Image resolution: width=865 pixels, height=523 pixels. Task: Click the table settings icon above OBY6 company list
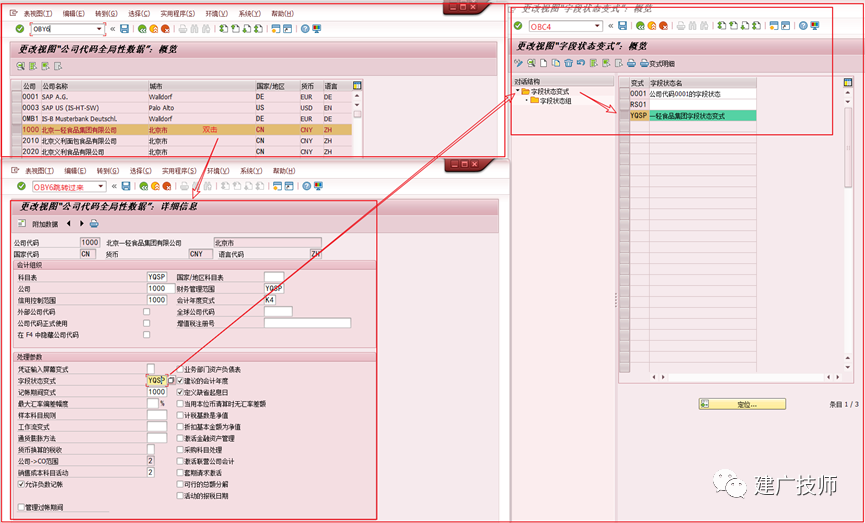coord(357,86)
